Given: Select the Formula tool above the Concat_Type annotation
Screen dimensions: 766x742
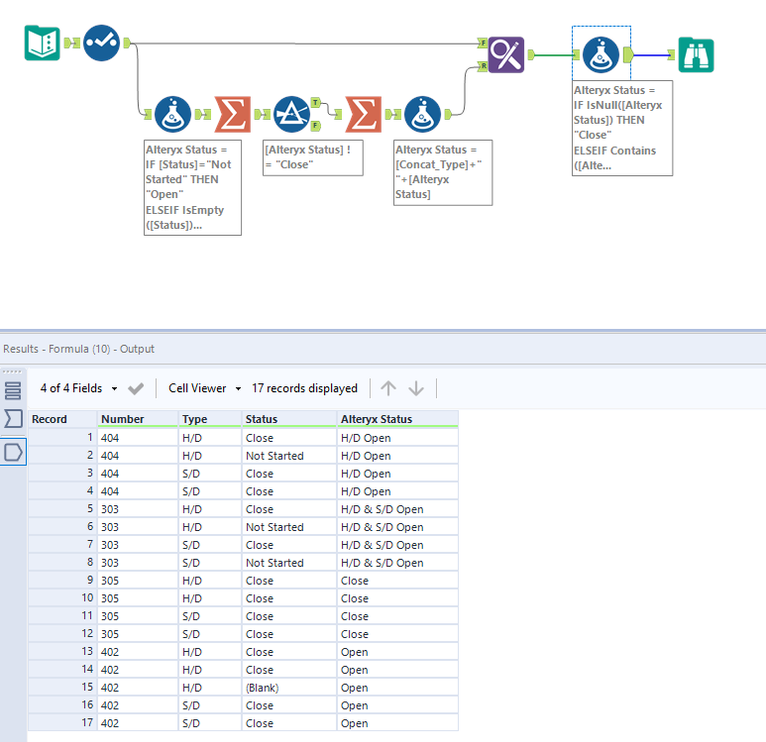Looking at the screenshot, I should coord(424,115).
